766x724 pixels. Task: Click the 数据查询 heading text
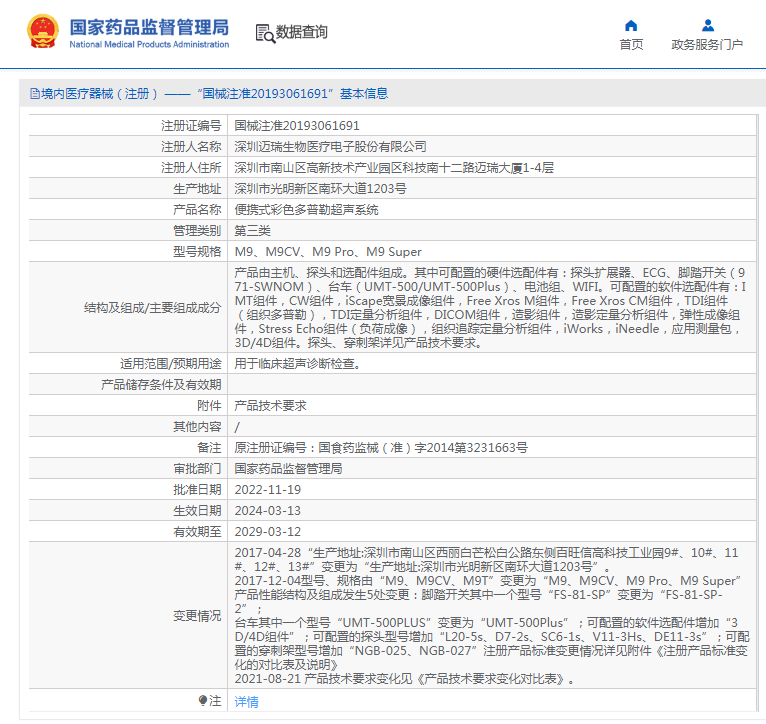[x=301, y=33]
